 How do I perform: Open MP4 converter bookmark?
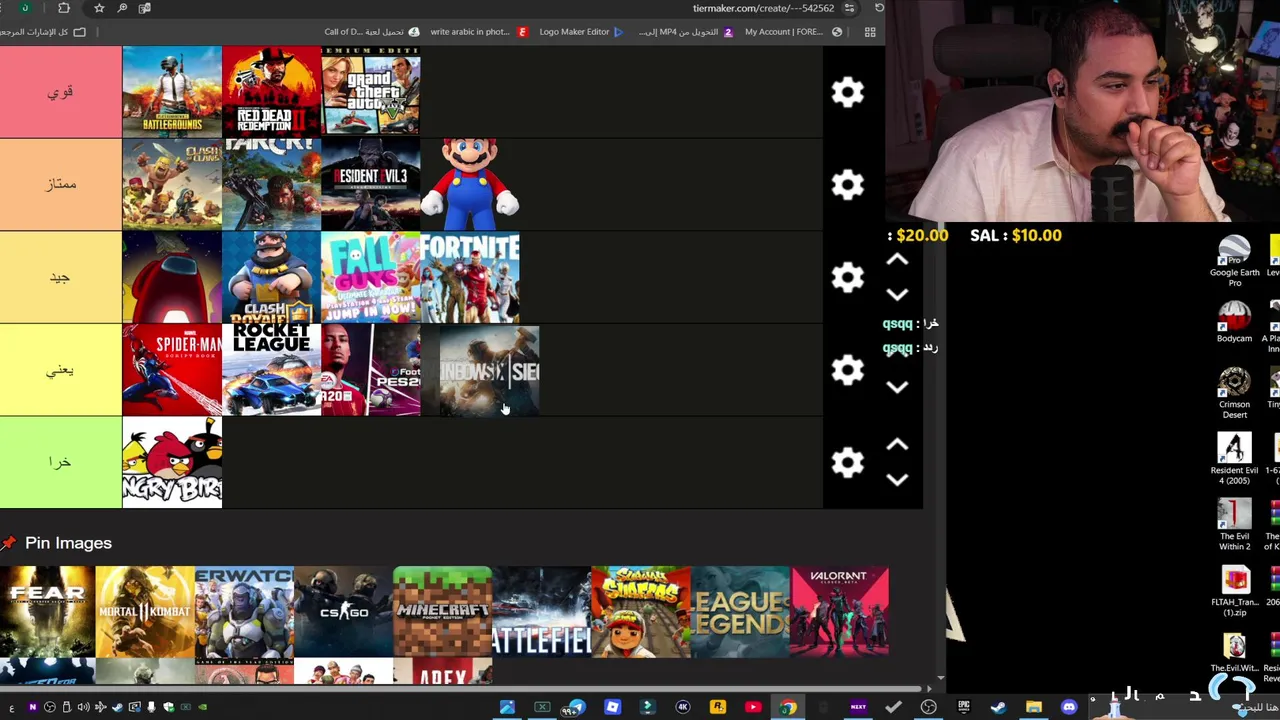[x=686, y=32]
